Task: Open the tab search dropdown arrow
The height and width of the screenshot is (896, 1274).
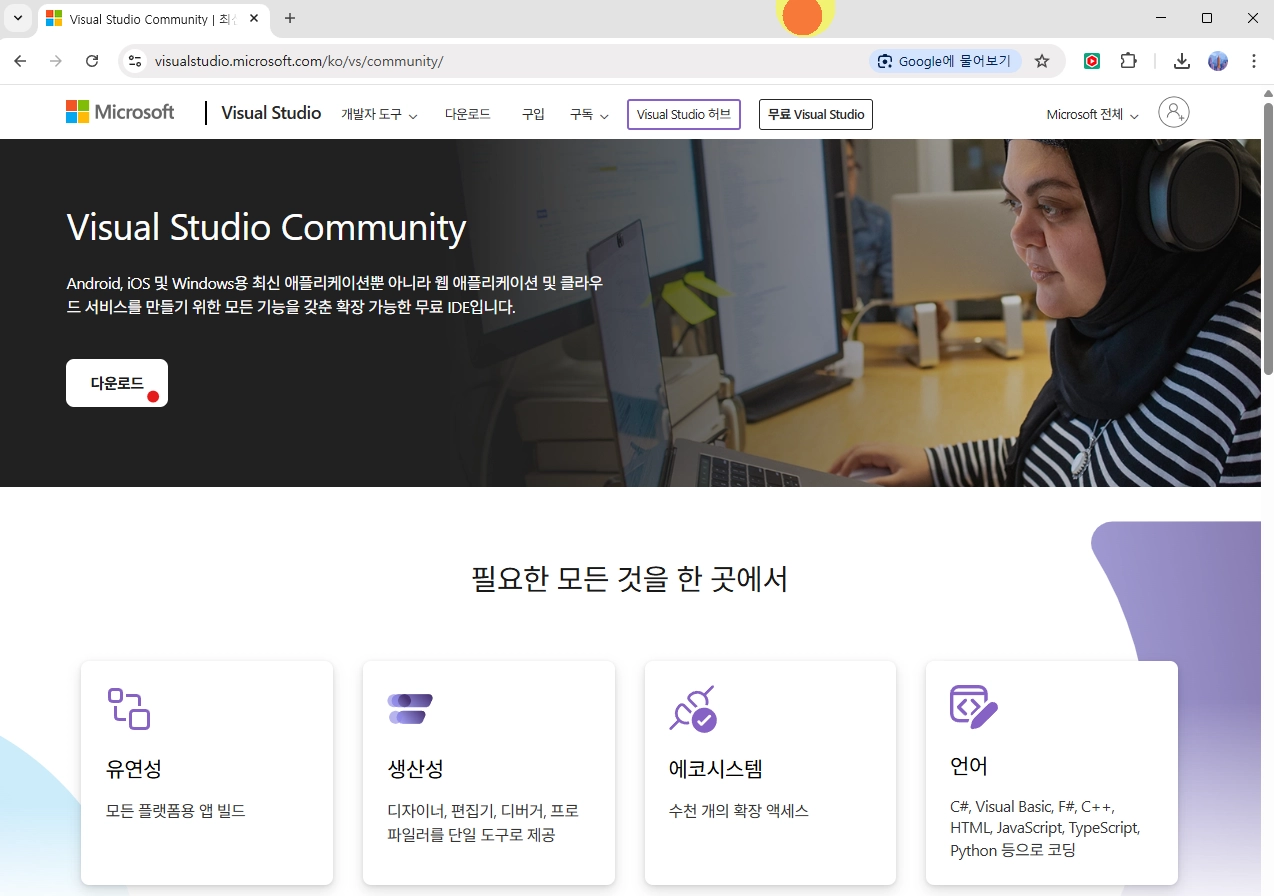Action: 18,18
